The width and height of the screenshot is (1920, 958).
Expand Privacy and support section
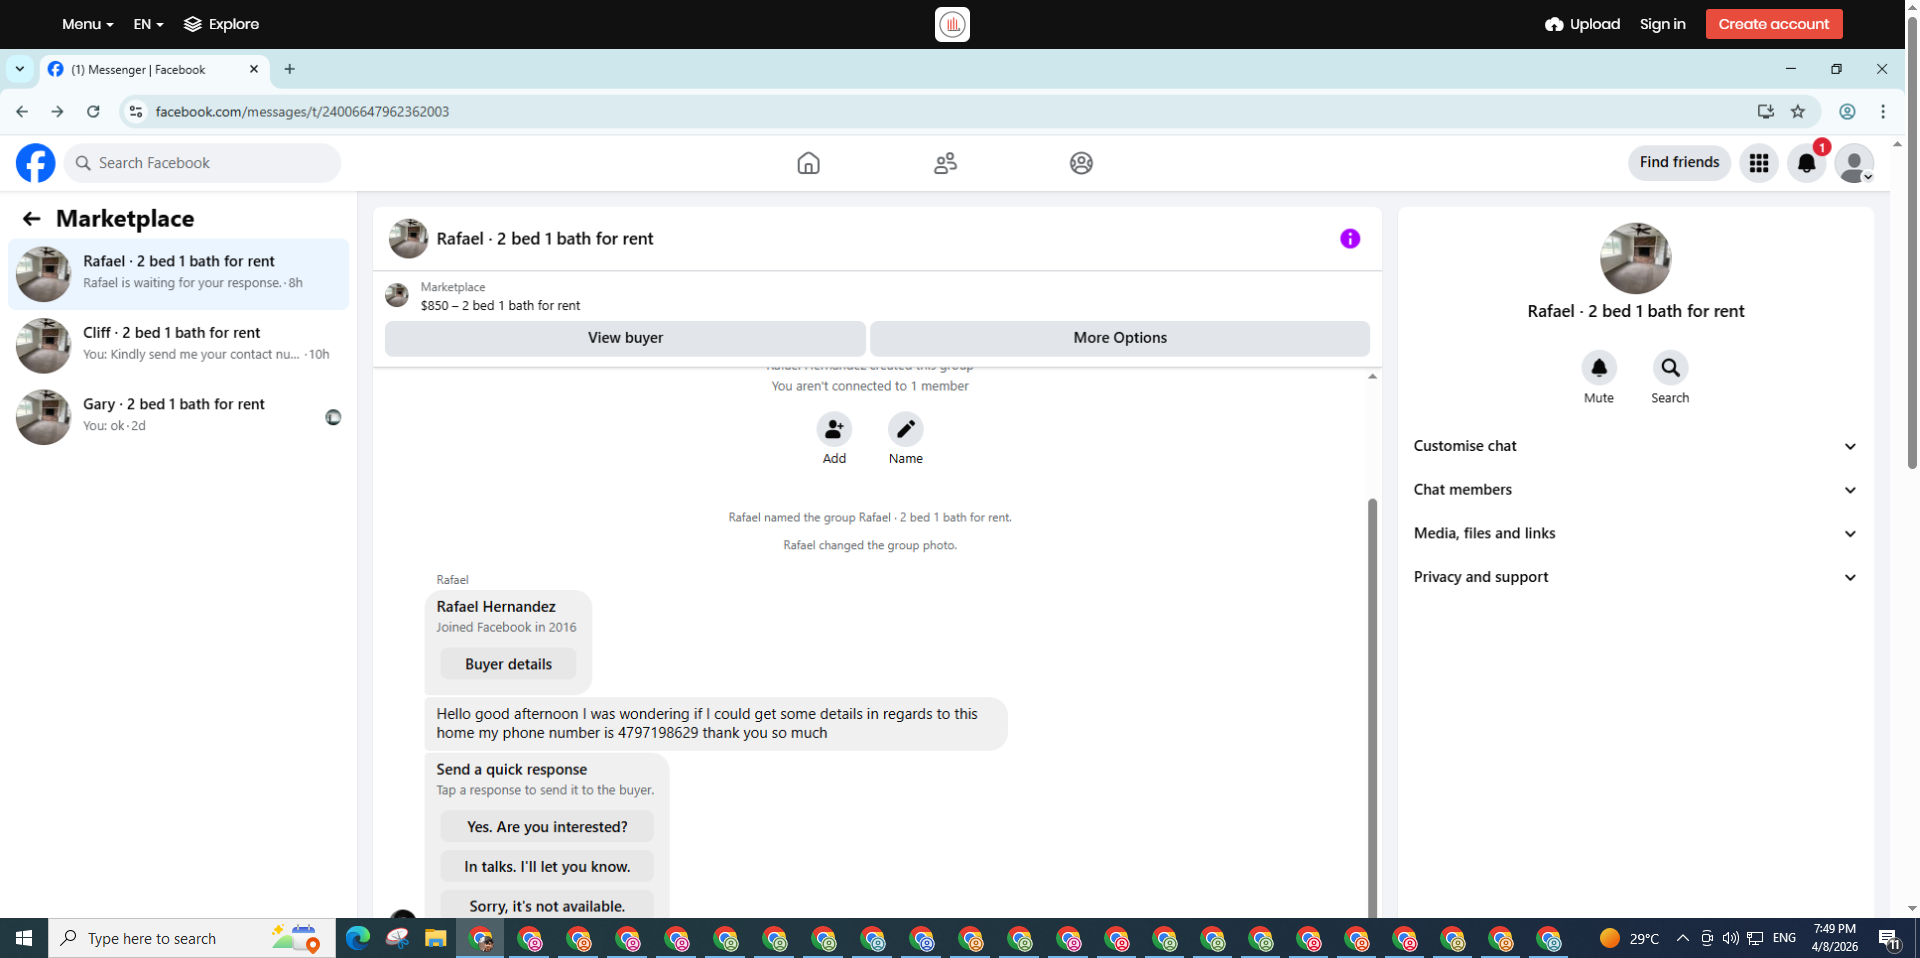[x=1635, y=577]
